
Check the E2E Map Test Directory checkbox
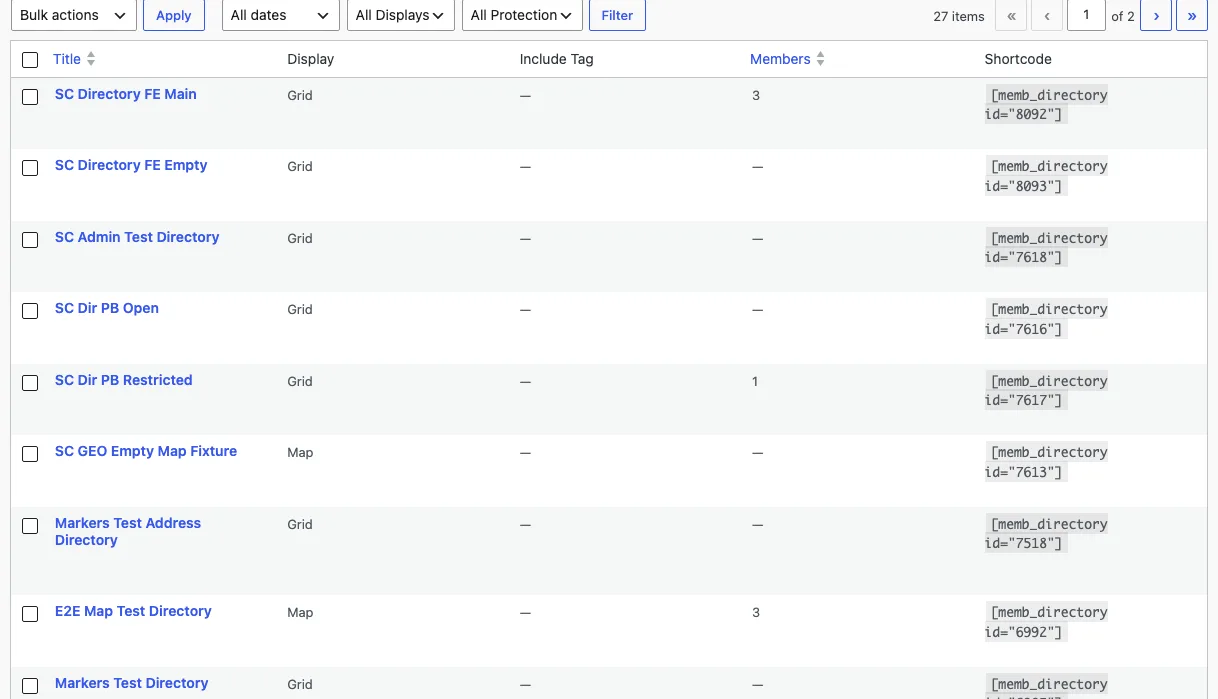pos(30,614)
